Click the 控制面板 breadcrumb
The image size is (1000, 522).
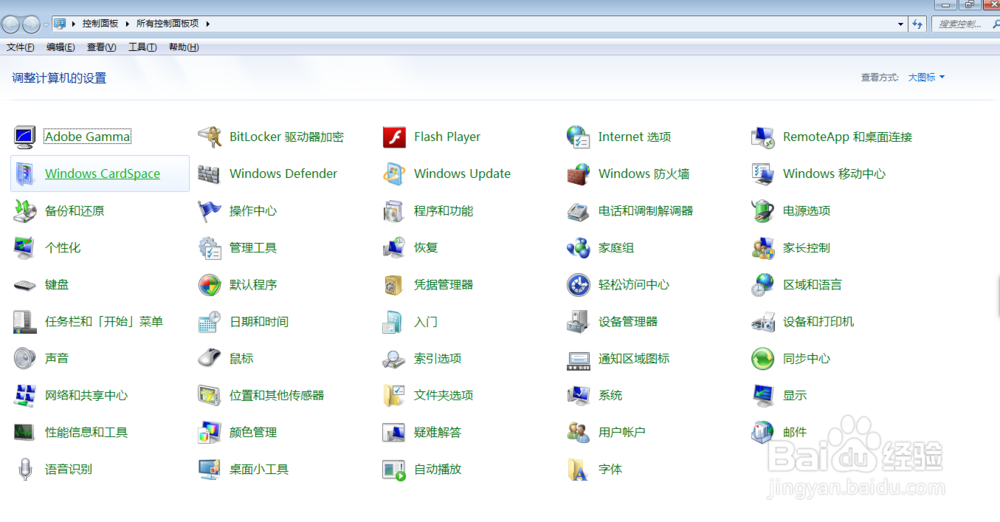point(100,24)
